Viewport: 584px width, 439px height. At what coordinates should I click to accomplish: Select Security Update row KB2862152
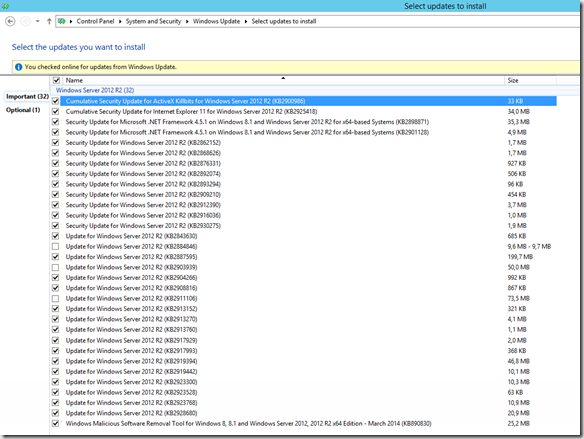[x=304, y=143]
